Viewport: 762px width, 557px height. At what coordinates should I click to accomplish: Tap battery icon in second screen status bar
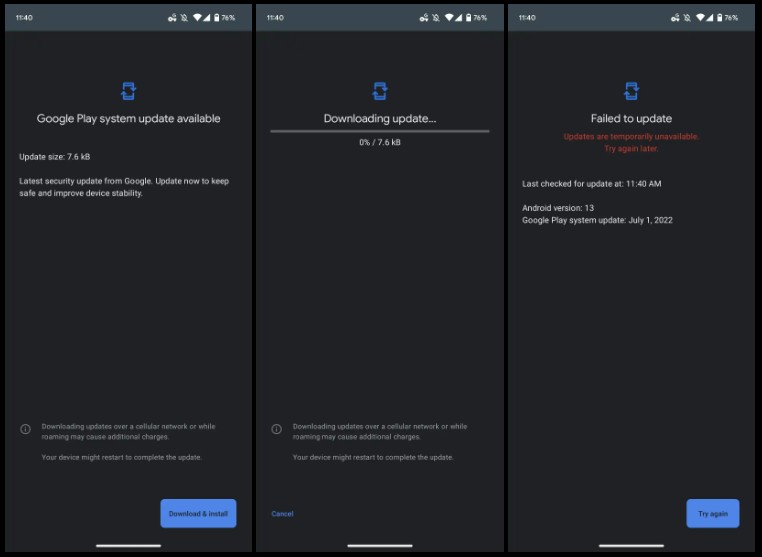(x=468, y=17)
